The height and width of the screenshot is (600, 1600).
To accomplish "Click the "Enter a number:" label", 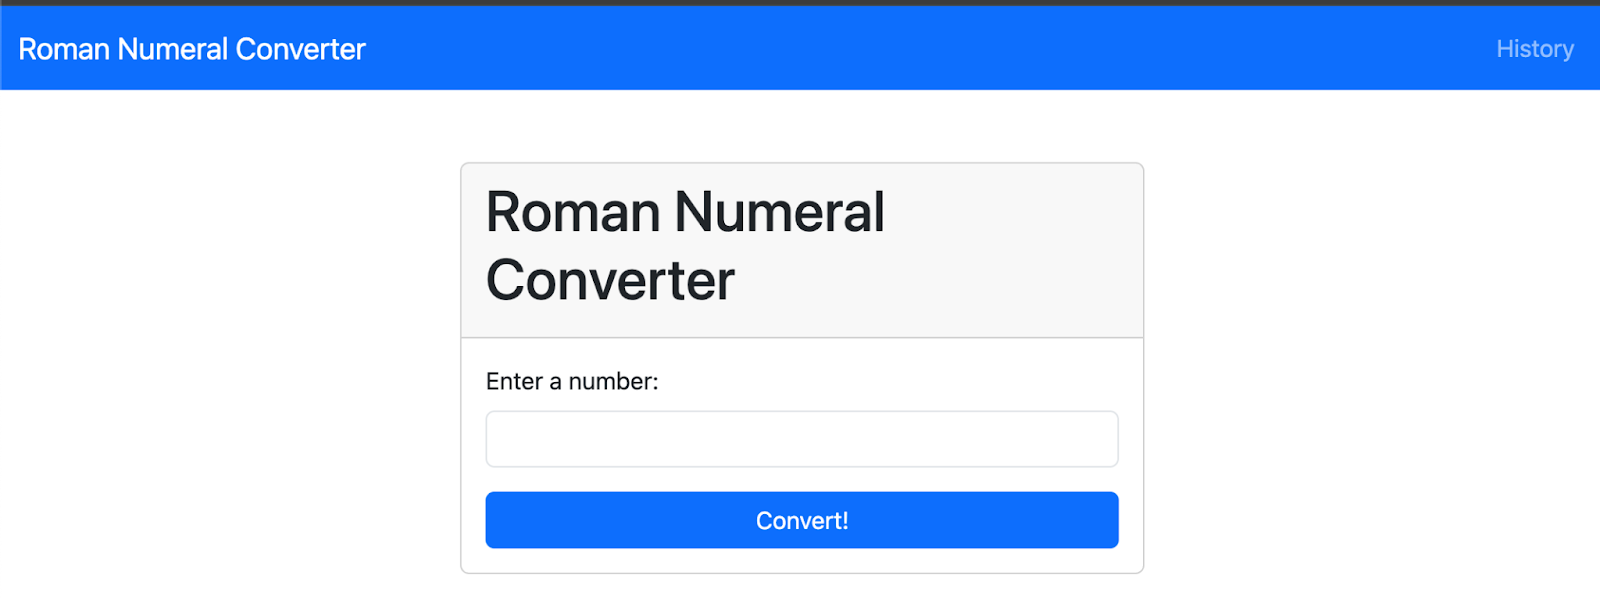I will (571, 381).
